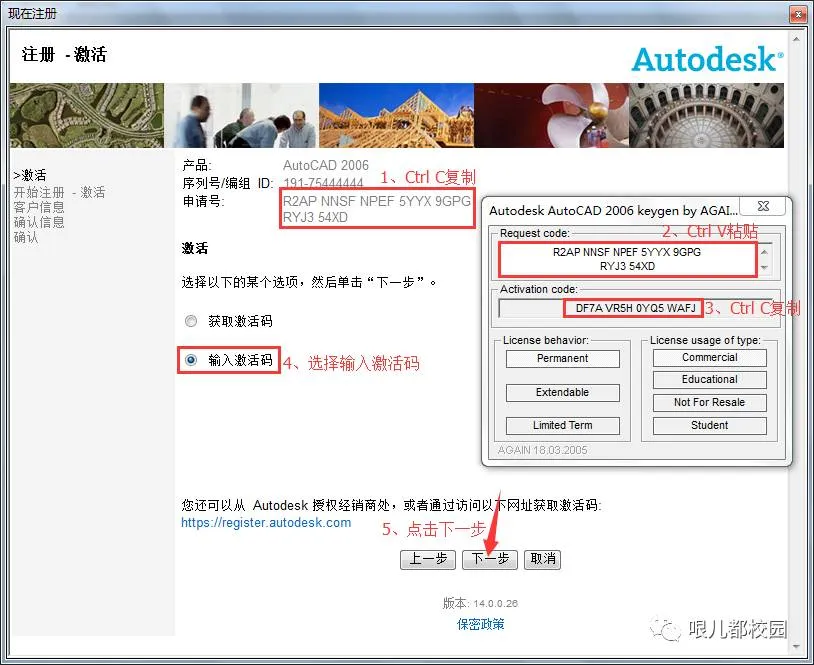Click the AGAIN 18.03.2005 label in keygen

pyautogui.click(x=542, y=450)
